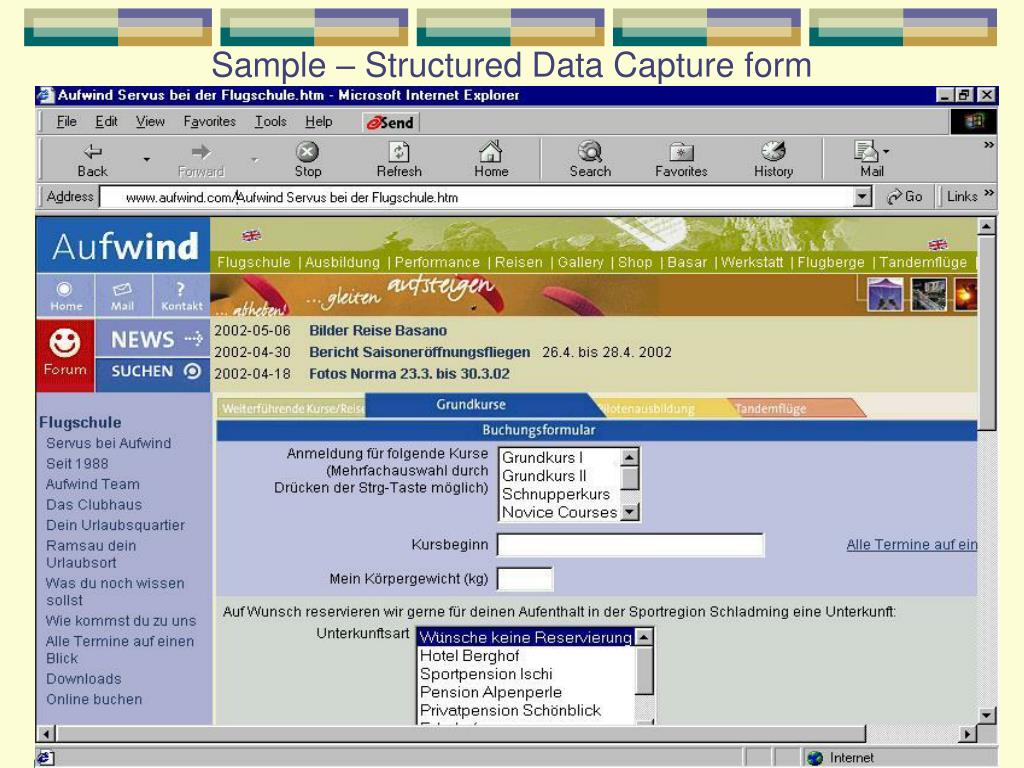The height and width of the screenshot is (768, 1024).
Task: Open the History toolbar icon
Action: (773, 152)
